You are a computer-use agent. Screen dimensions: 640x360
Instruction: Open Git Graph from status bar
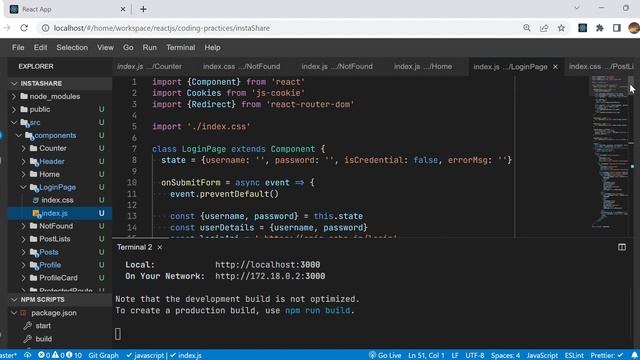[x=103, y=355]
